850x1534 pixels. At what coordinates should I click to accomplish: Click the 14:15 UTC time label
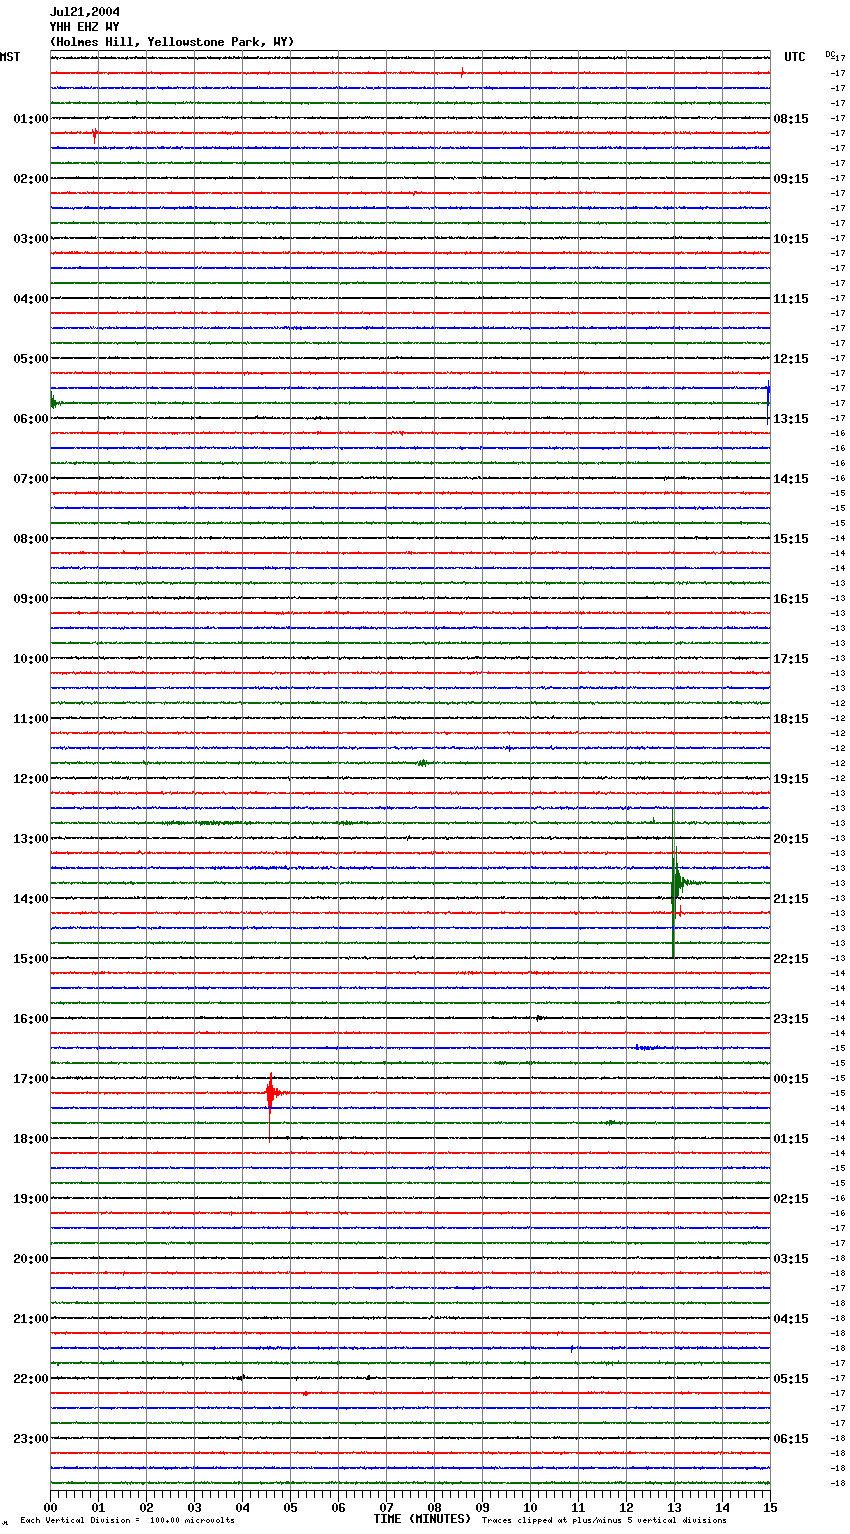coord(791,479)
